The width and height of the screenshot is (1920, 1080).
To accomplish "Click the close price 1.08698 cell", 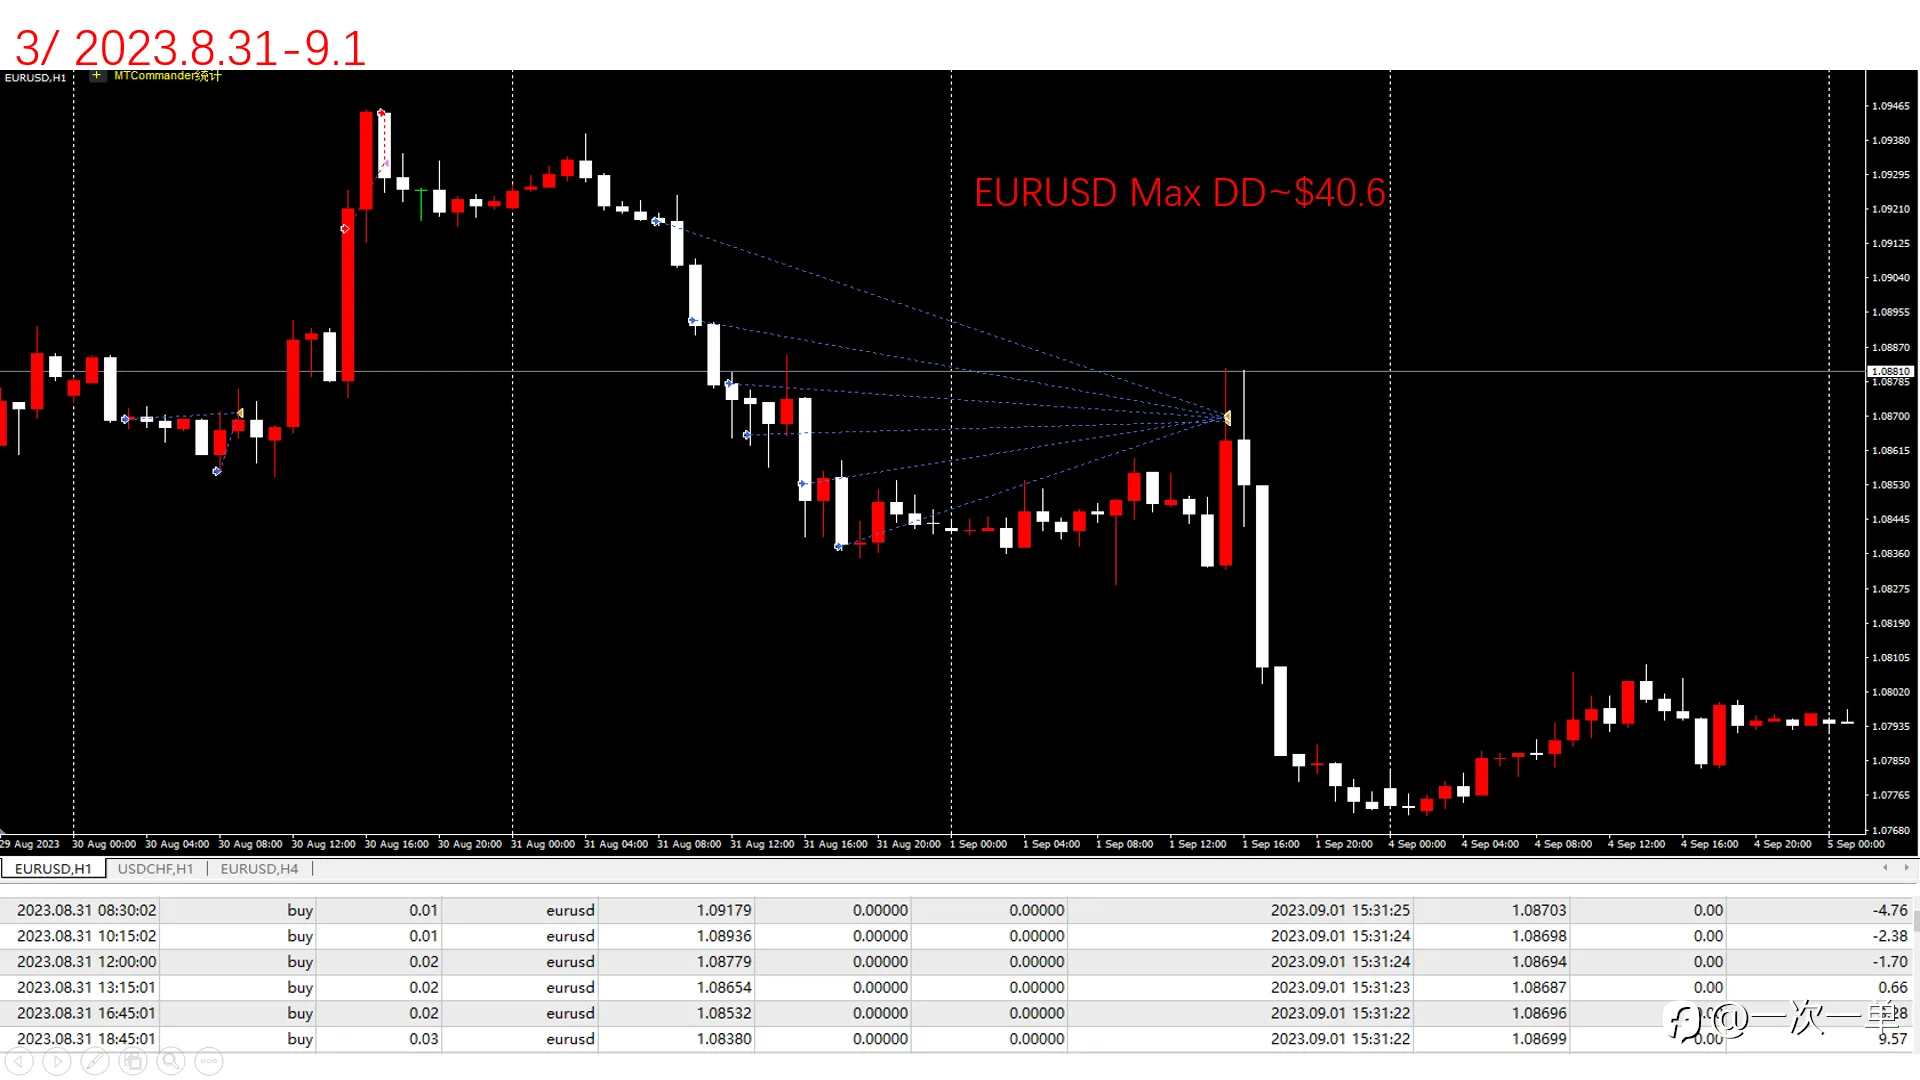I will tap(1539, 936).
